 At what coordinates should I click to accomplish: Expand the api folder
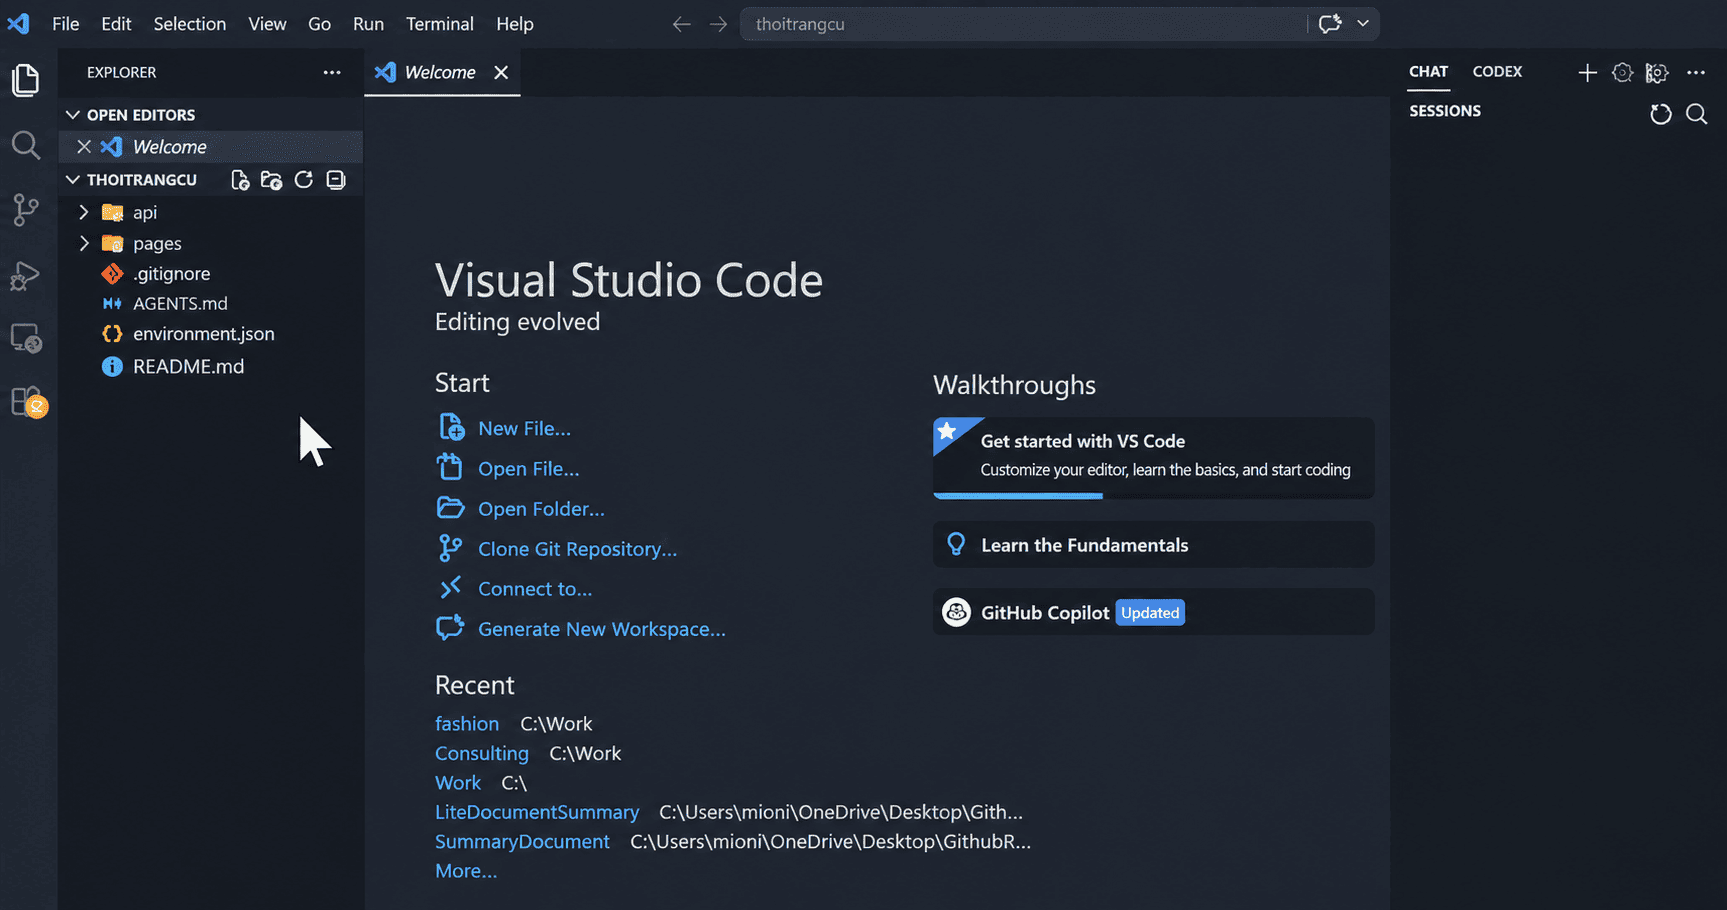84,212
